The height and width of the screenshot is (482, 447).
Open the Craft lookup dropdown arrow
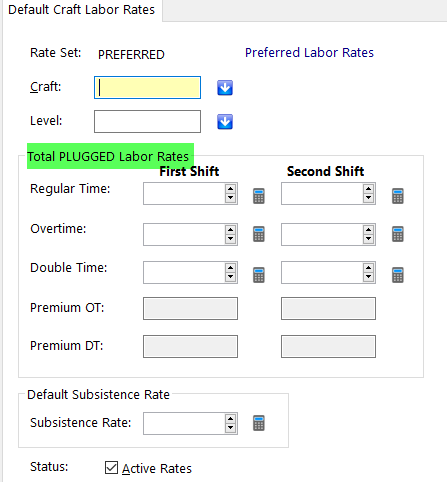click(225, 88)
